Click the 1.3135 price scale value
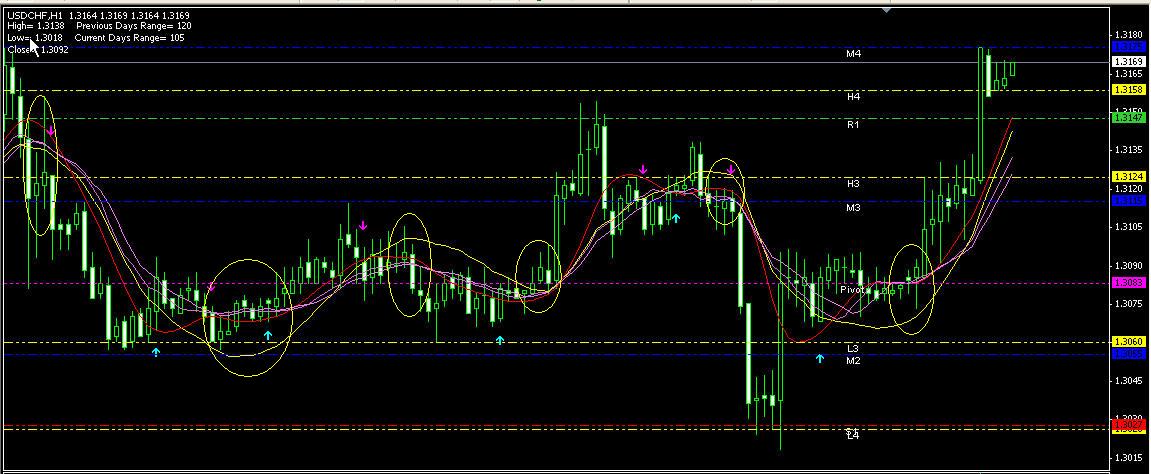 pos(1128,150)
